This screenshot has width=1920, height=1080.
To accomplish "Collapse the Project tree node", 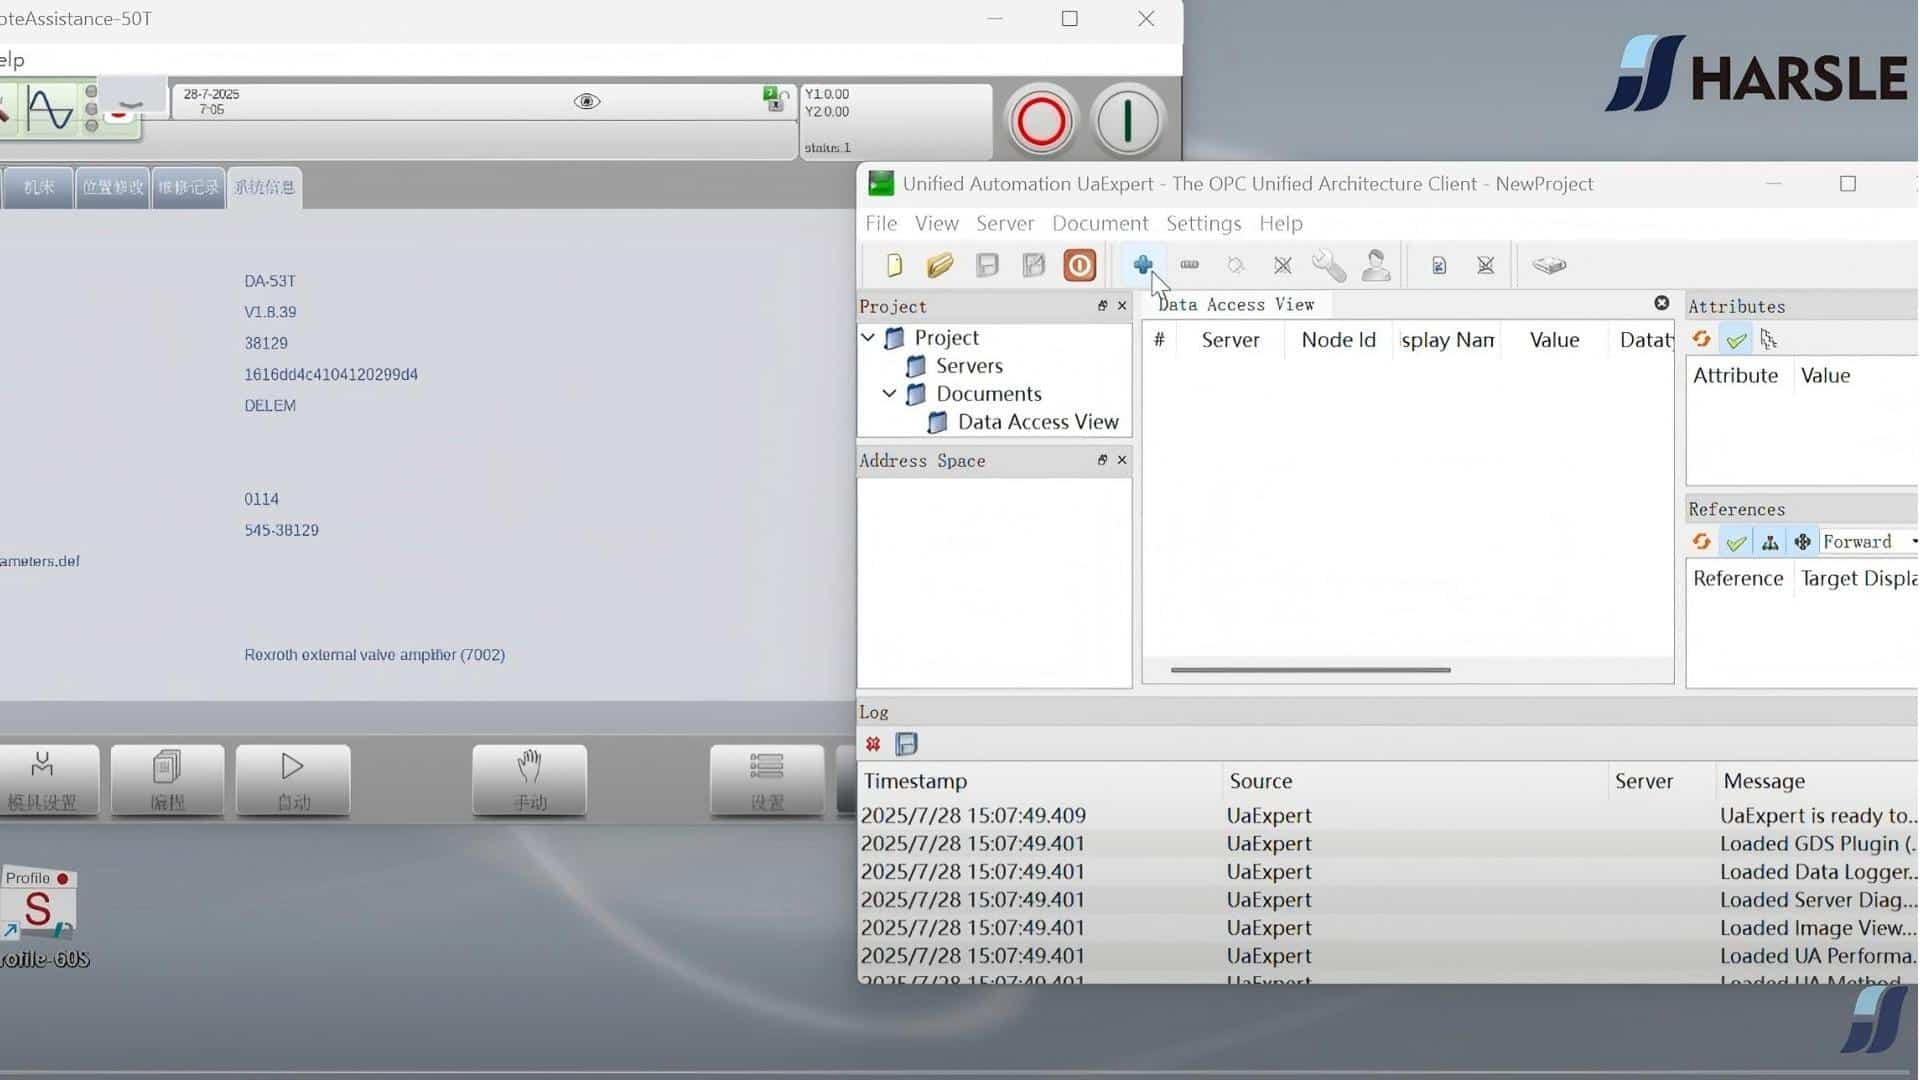I will (868, 338).
